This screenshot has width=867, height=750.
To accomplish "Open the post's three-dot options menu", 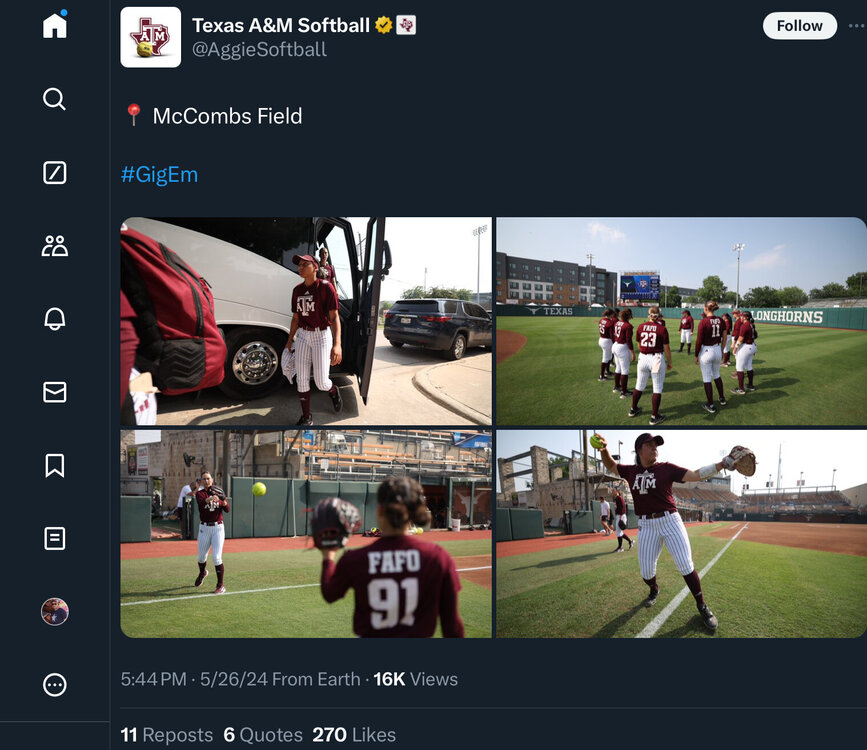I will click(x=855, y=26).
